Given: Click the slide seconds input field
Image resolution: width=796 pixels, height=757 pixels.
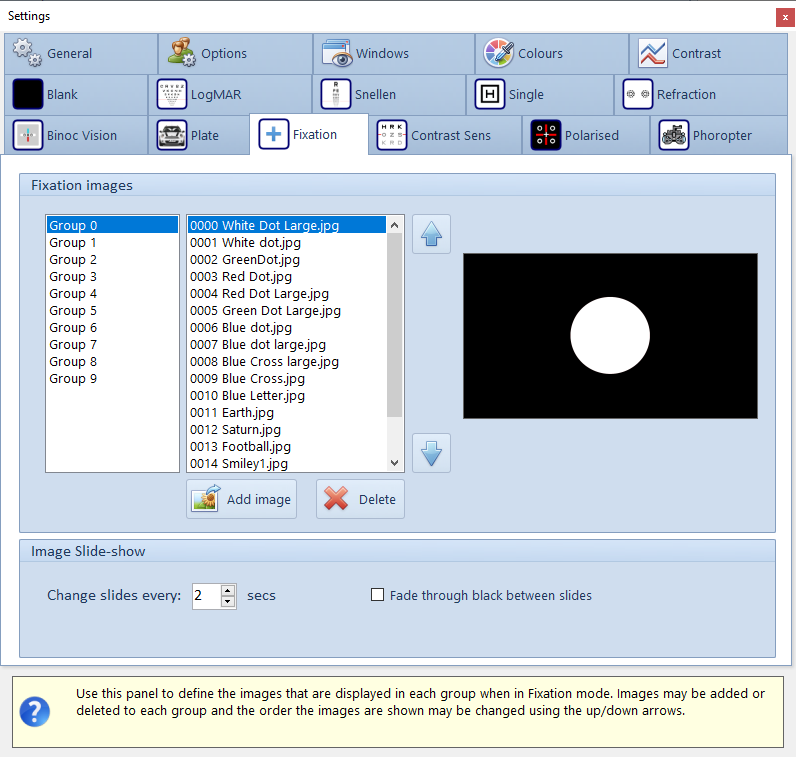Looking at the screenshot, I should click(x=205, y=596).
